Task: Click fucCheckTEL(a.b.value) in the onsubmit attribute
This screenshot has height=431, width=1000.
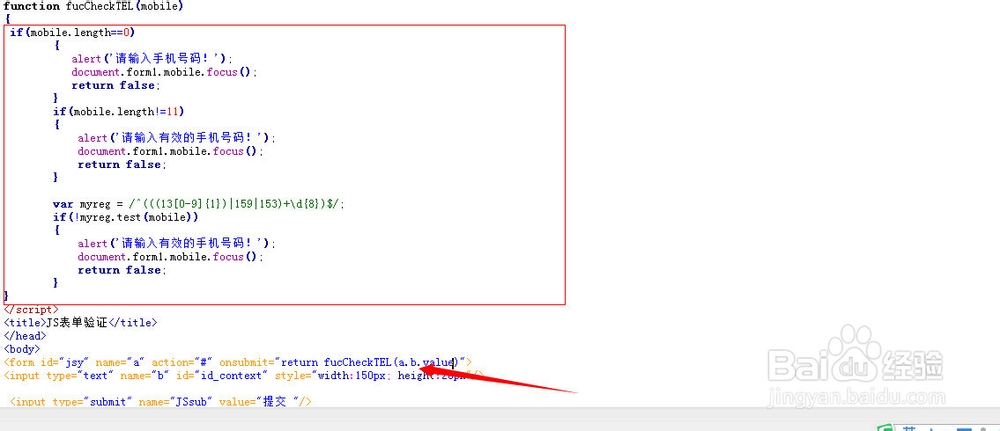Action: pyautogui.click(x=391, y=362)
